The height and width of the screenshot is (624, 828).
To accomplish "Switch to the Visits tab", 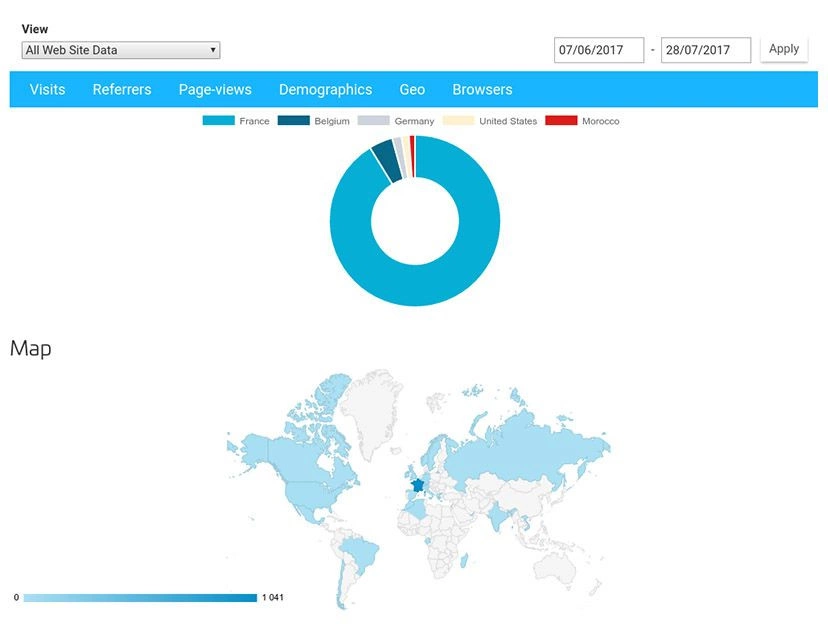I will tap(47, 90).
